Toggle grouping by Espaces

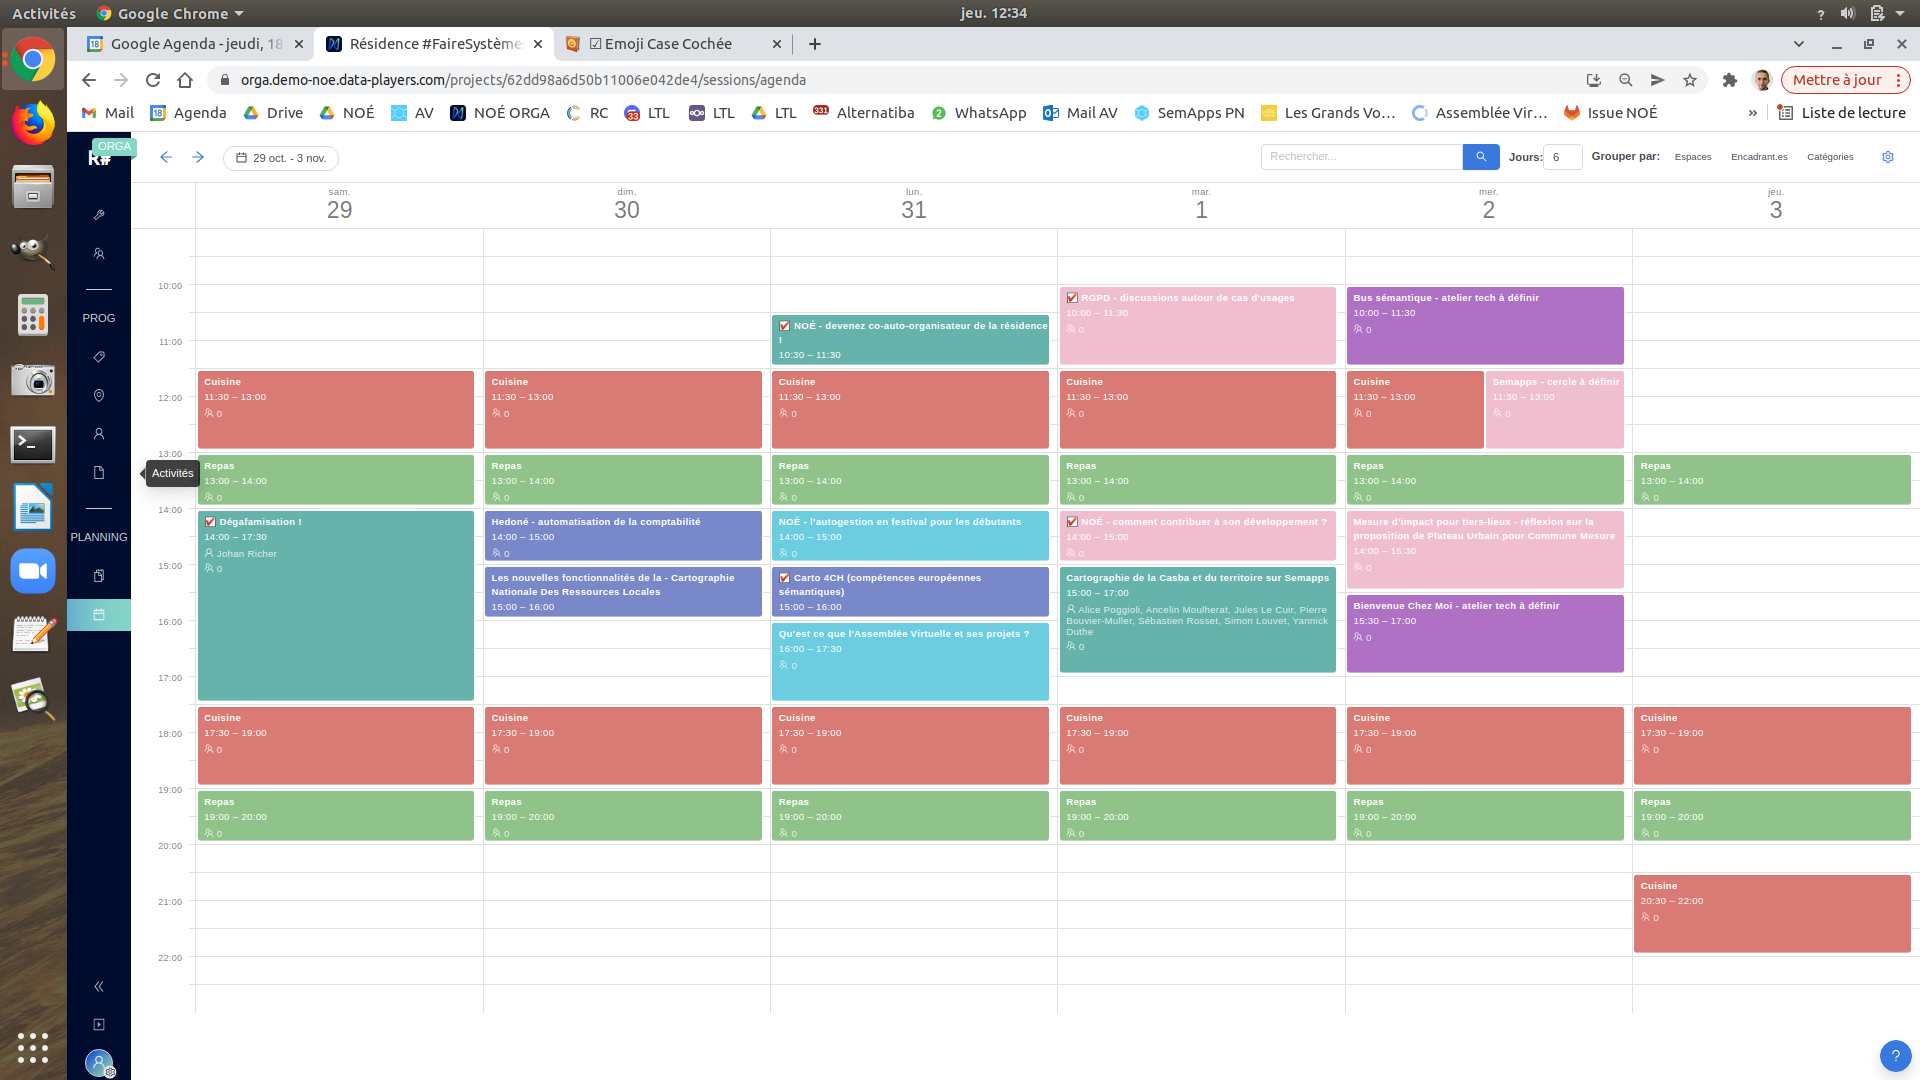(1692, 157)
